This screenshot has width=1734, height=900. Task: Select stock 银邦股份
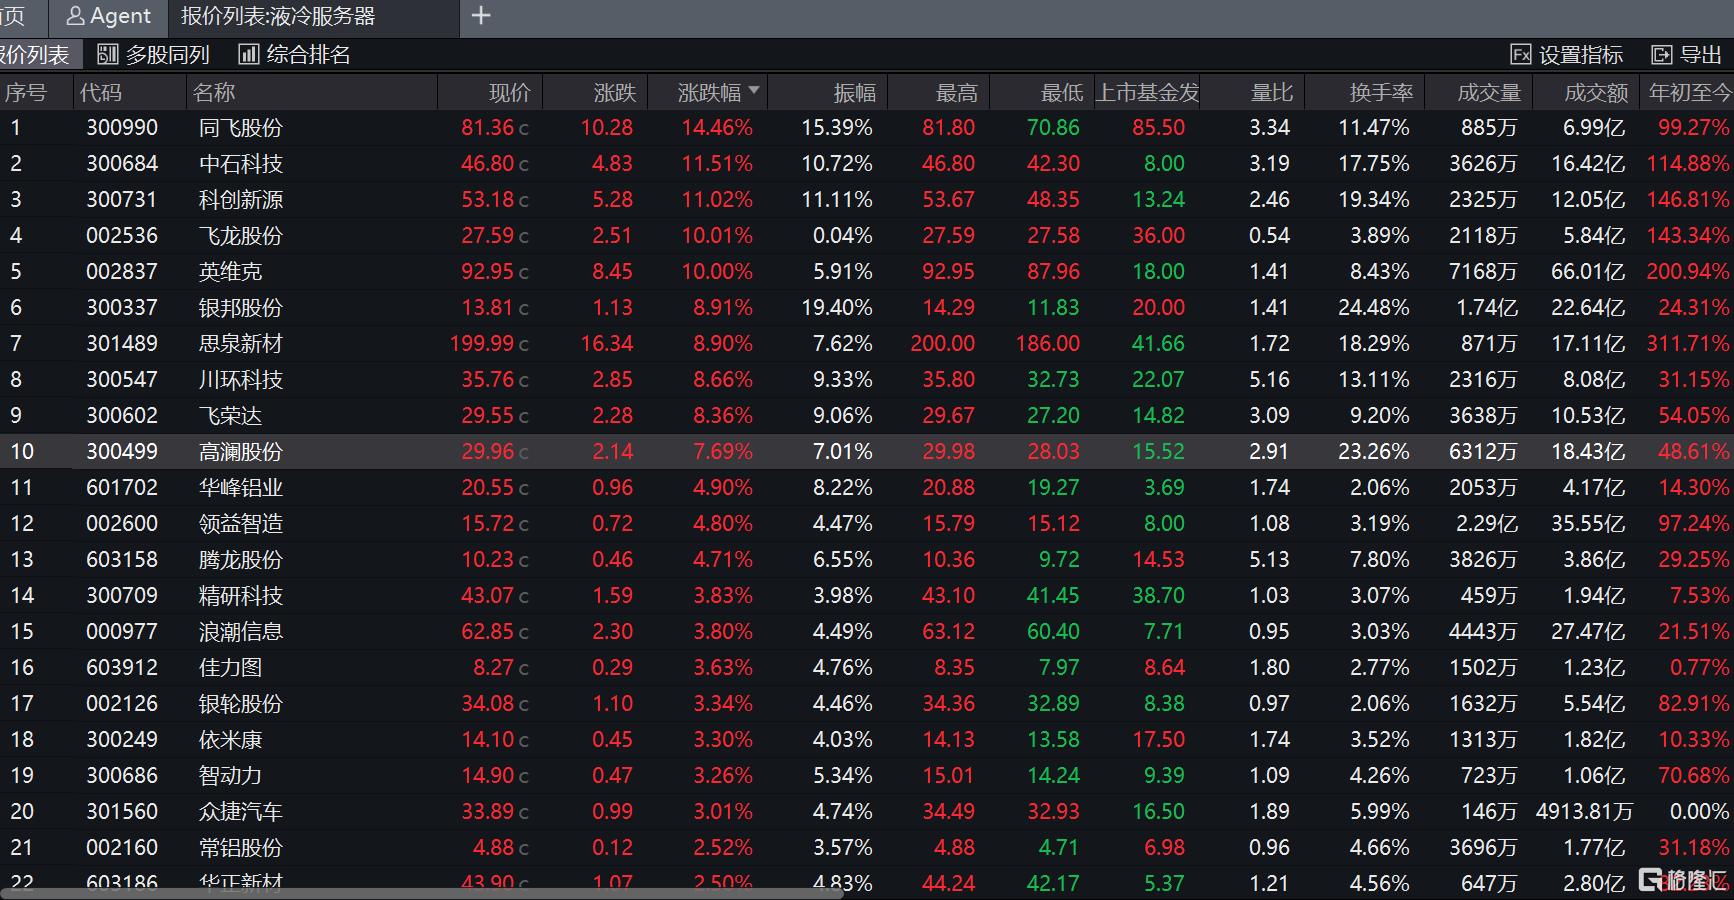tap(241, 308)
